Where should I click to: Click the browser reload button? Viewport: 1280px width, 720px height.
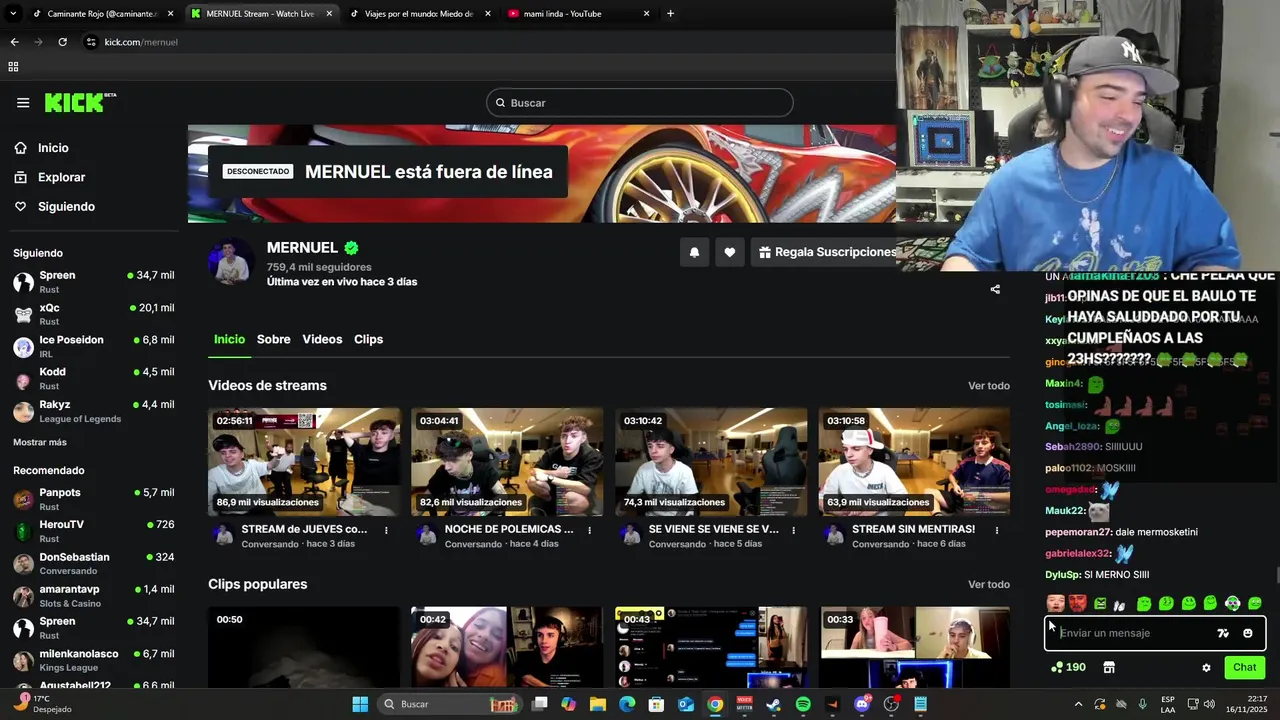tap(62, 42)
